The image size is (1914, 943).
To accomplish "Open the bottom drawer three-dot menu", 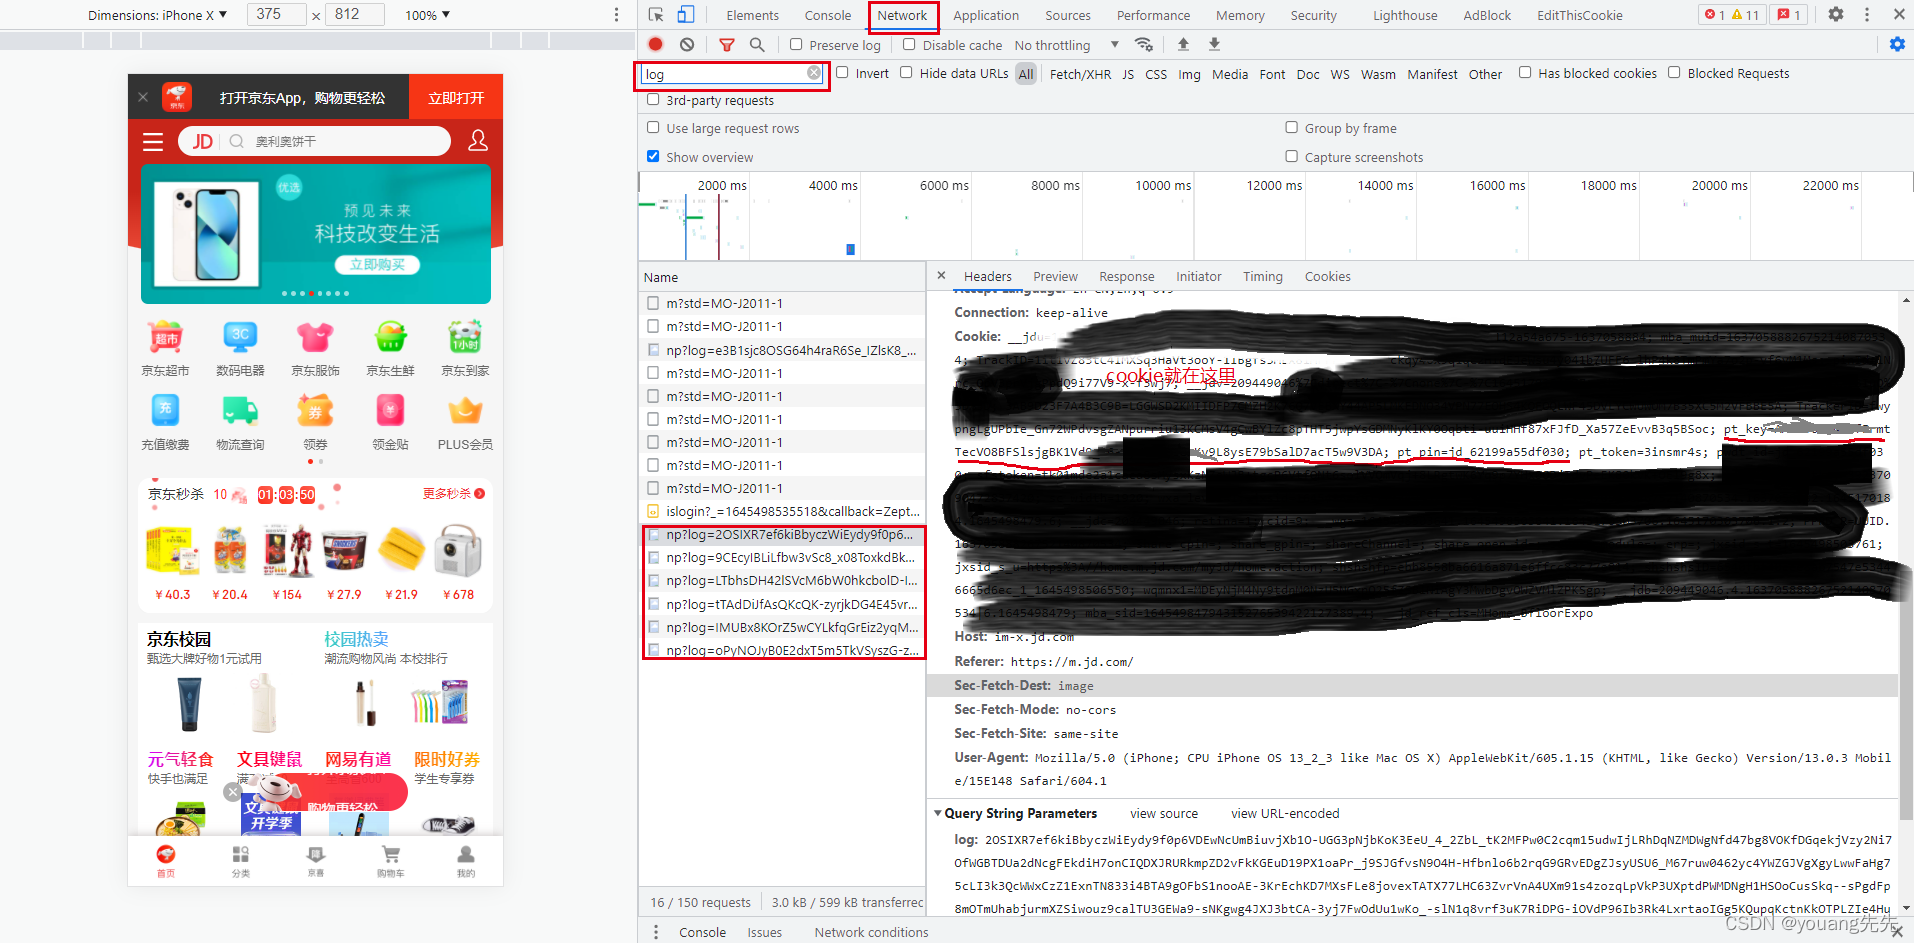I will click(656, 932).
